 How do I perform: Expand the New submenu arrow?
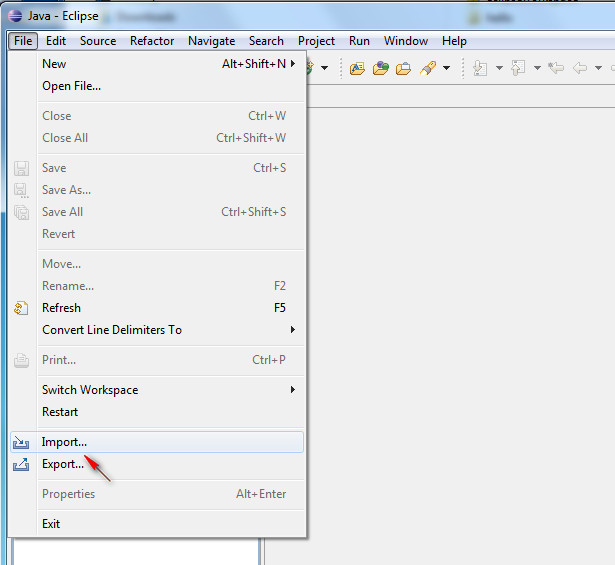(293, 64)
